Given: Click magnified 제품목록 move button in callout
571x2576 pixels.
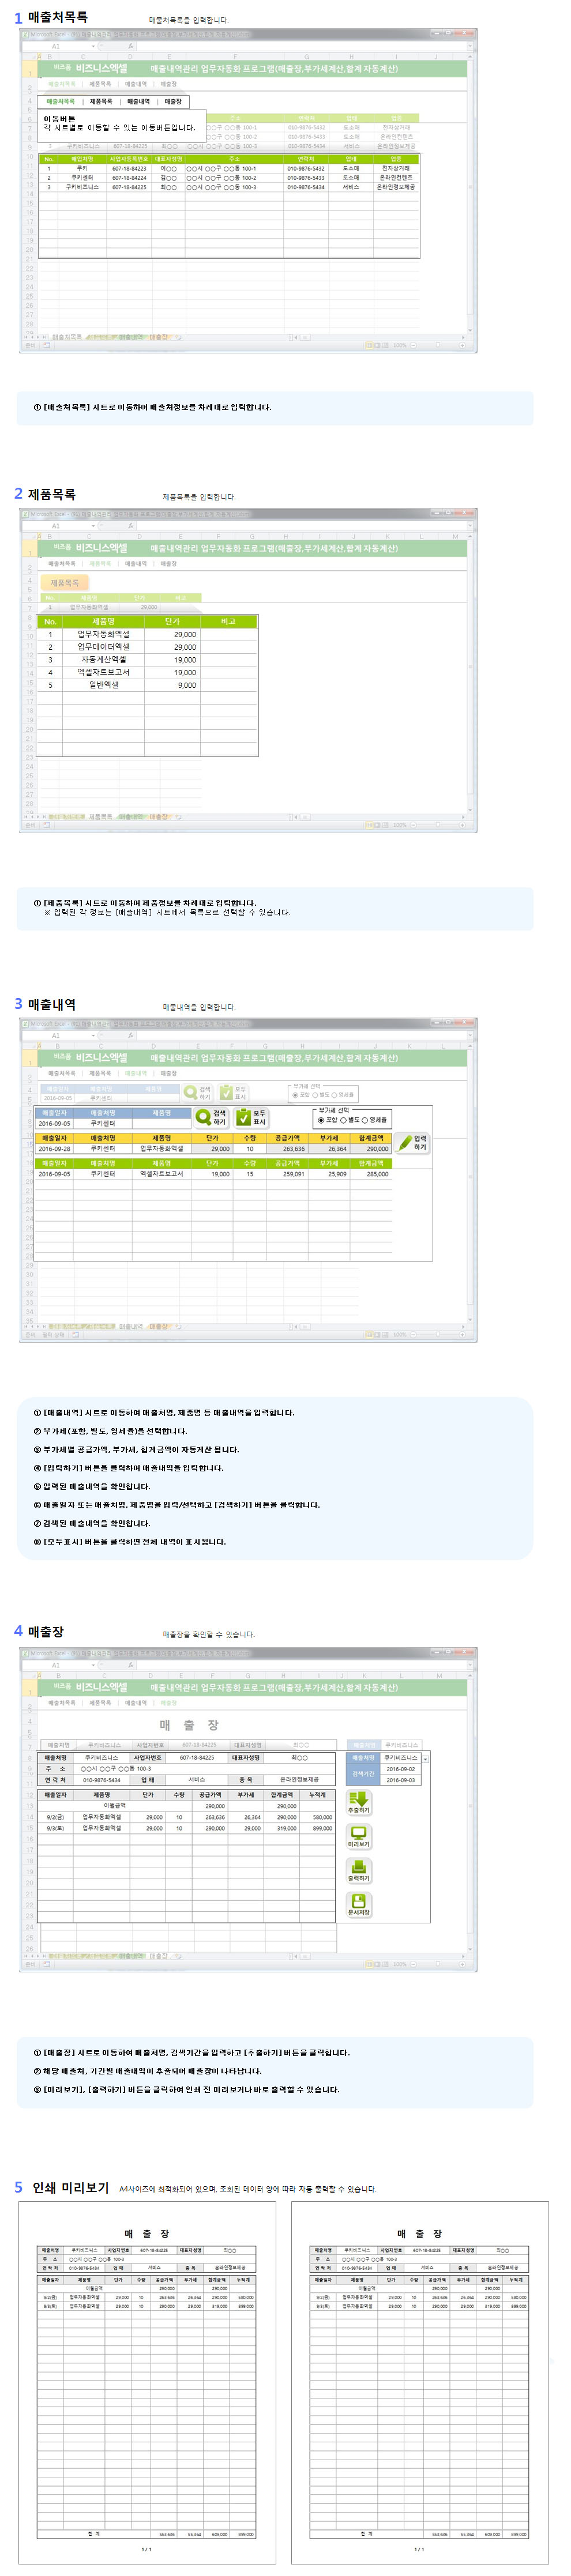Looking at the screenshot, I should [101, 102].
